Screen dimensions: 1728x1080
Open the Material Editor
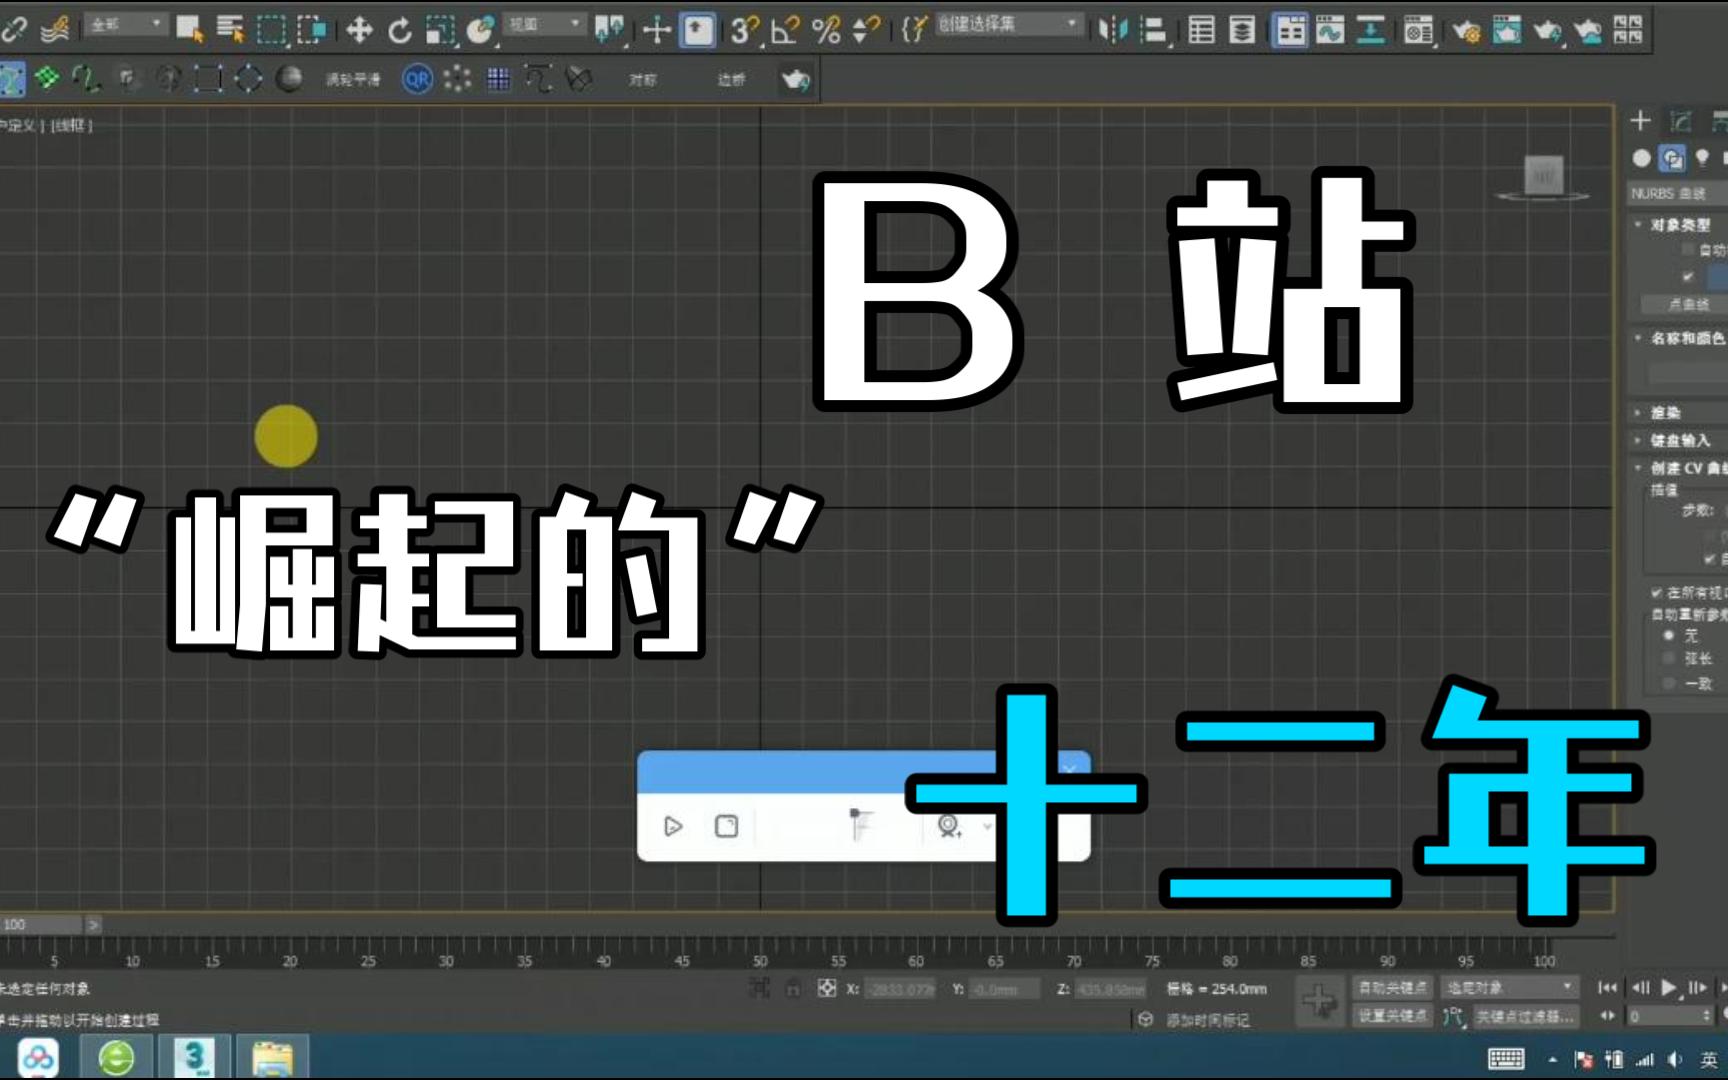pos(1418,30)
